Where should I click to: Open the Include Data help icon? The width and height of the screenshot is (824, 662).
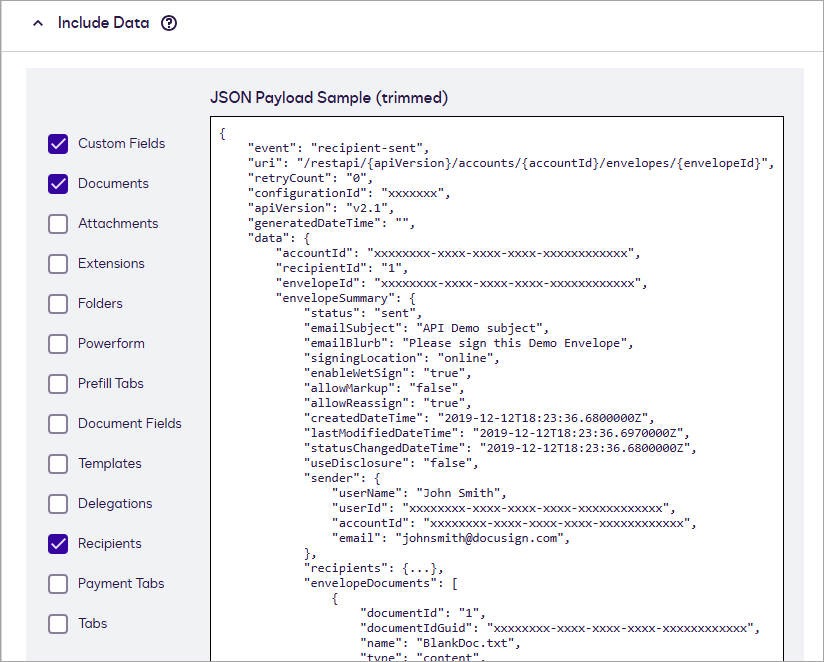click(x=169, y=23)
